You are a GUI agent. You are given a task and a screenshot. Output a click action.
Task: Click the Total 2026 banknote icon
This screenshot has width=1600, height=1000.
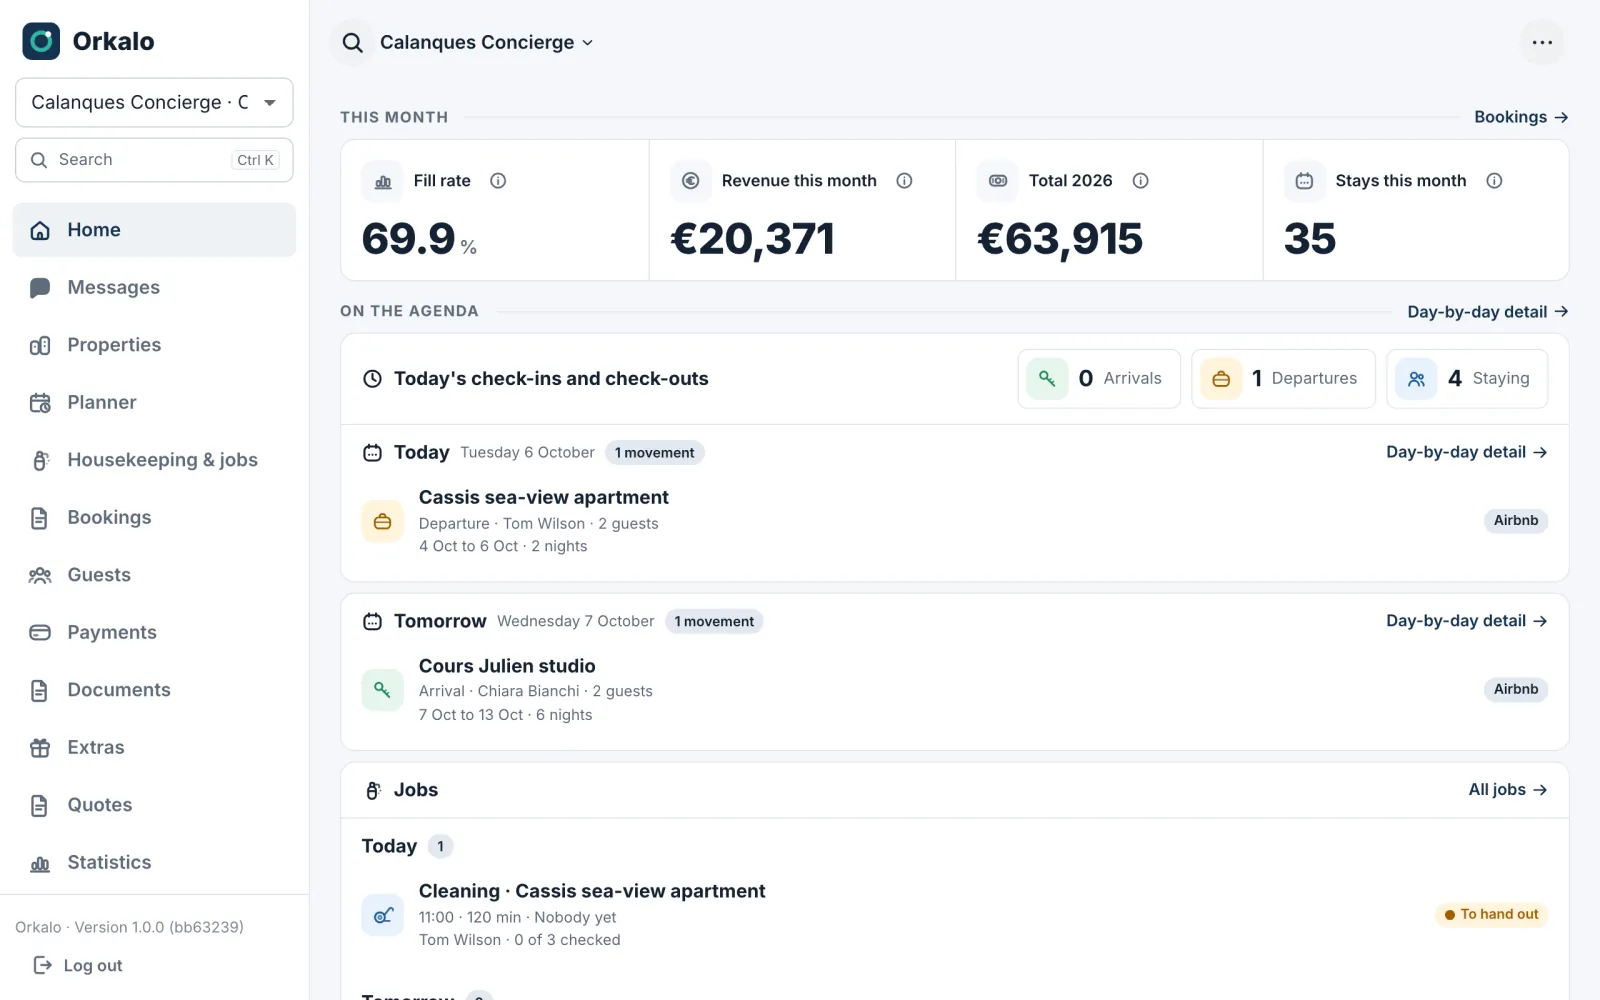(x=997, y=181)
